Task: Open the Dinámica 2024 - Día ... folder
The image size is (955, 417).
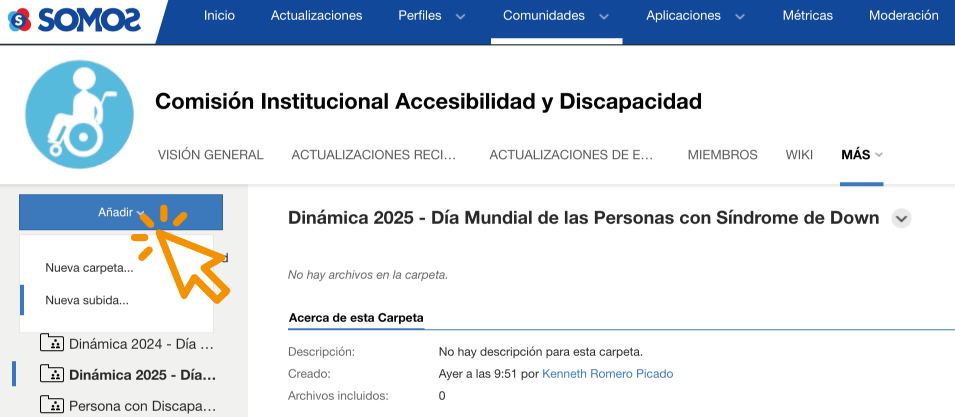Action: [x=141, y=344]
